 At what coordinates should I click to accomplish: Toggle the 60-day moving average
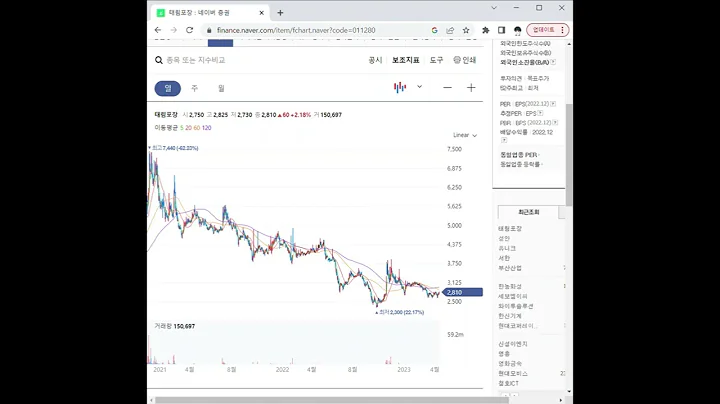[x=197, y=128]
